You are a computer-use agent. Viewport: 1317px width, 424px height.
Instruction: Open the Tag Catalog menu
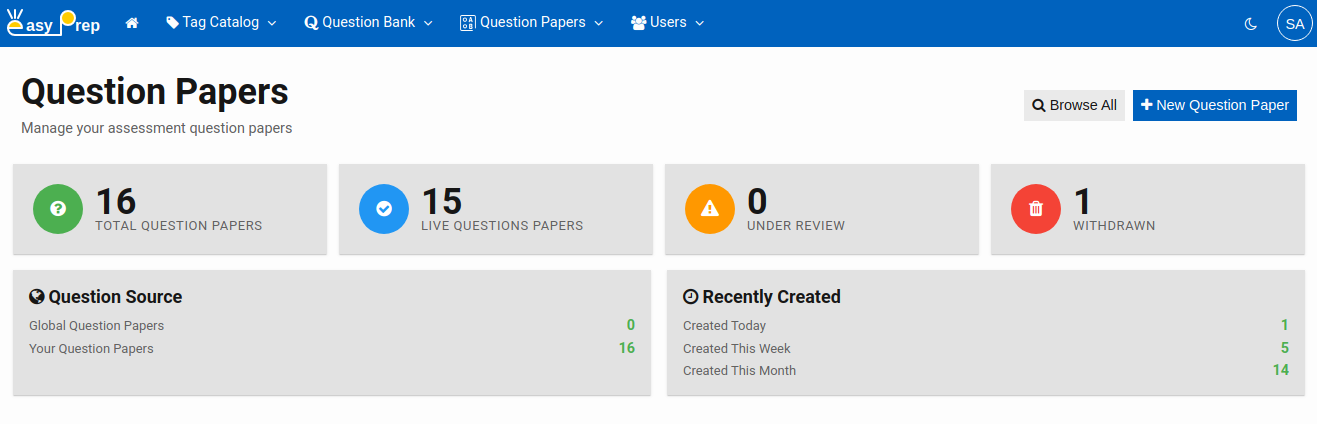click(x=221, y=23)
